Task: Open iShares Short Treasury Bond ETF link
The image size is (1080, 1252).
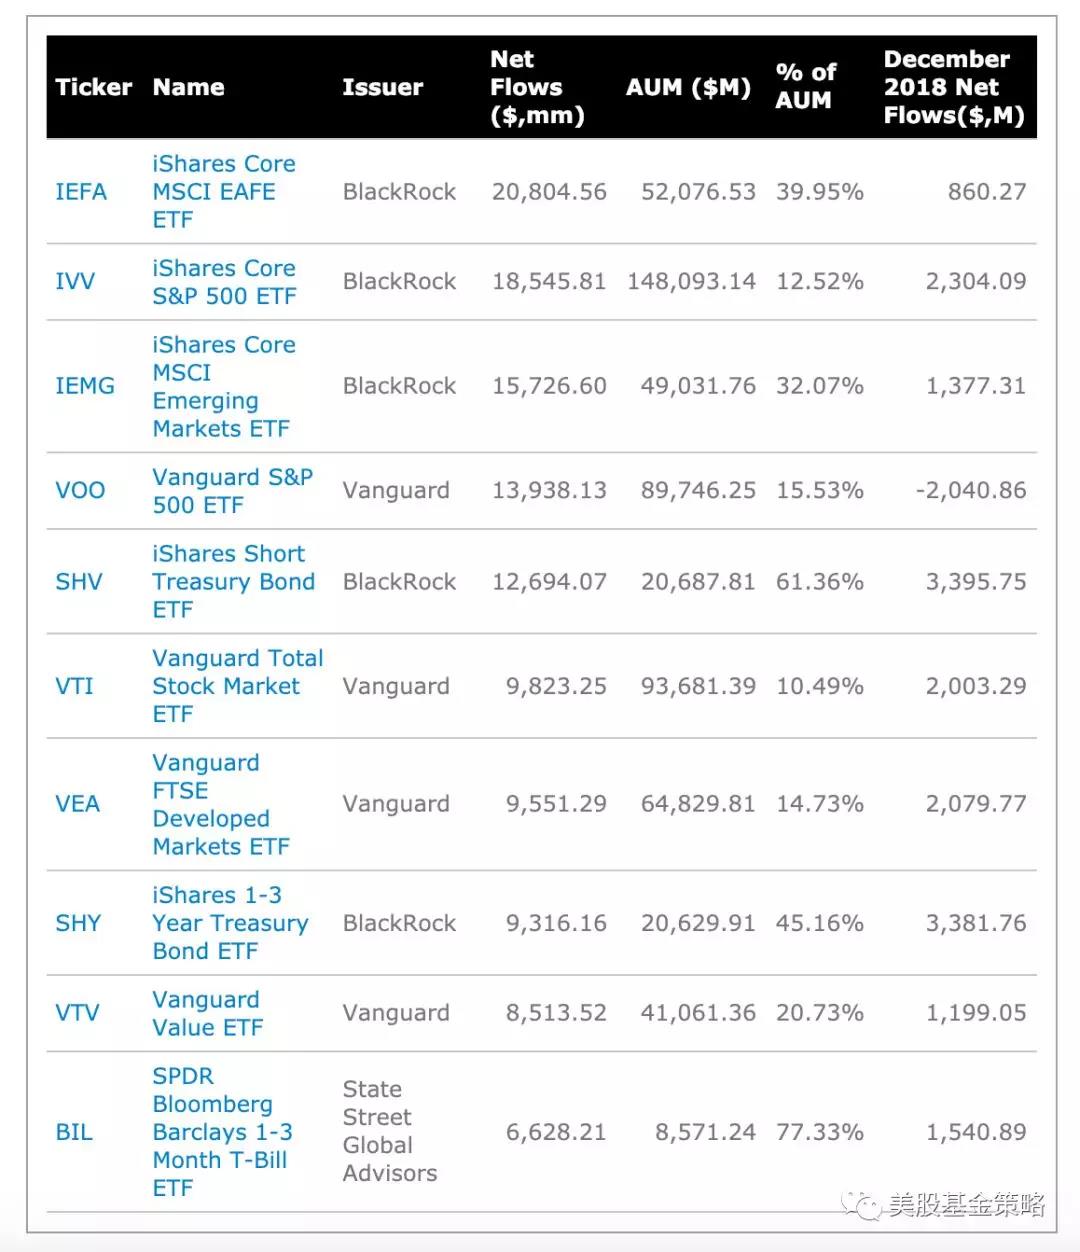Action: (x=233, y=582)
